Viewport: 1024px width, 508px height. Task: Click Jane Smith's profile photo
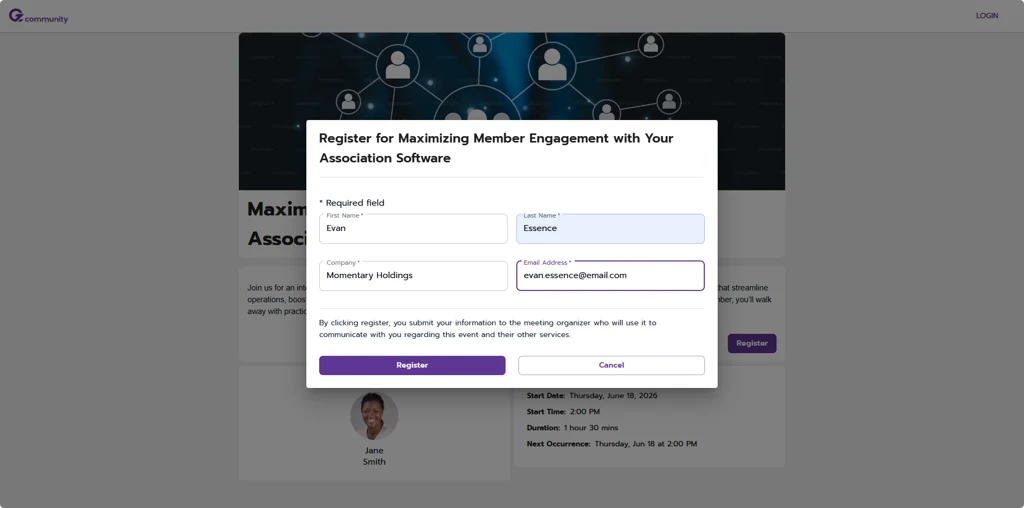pyautogui.click(x=374, y=416)
